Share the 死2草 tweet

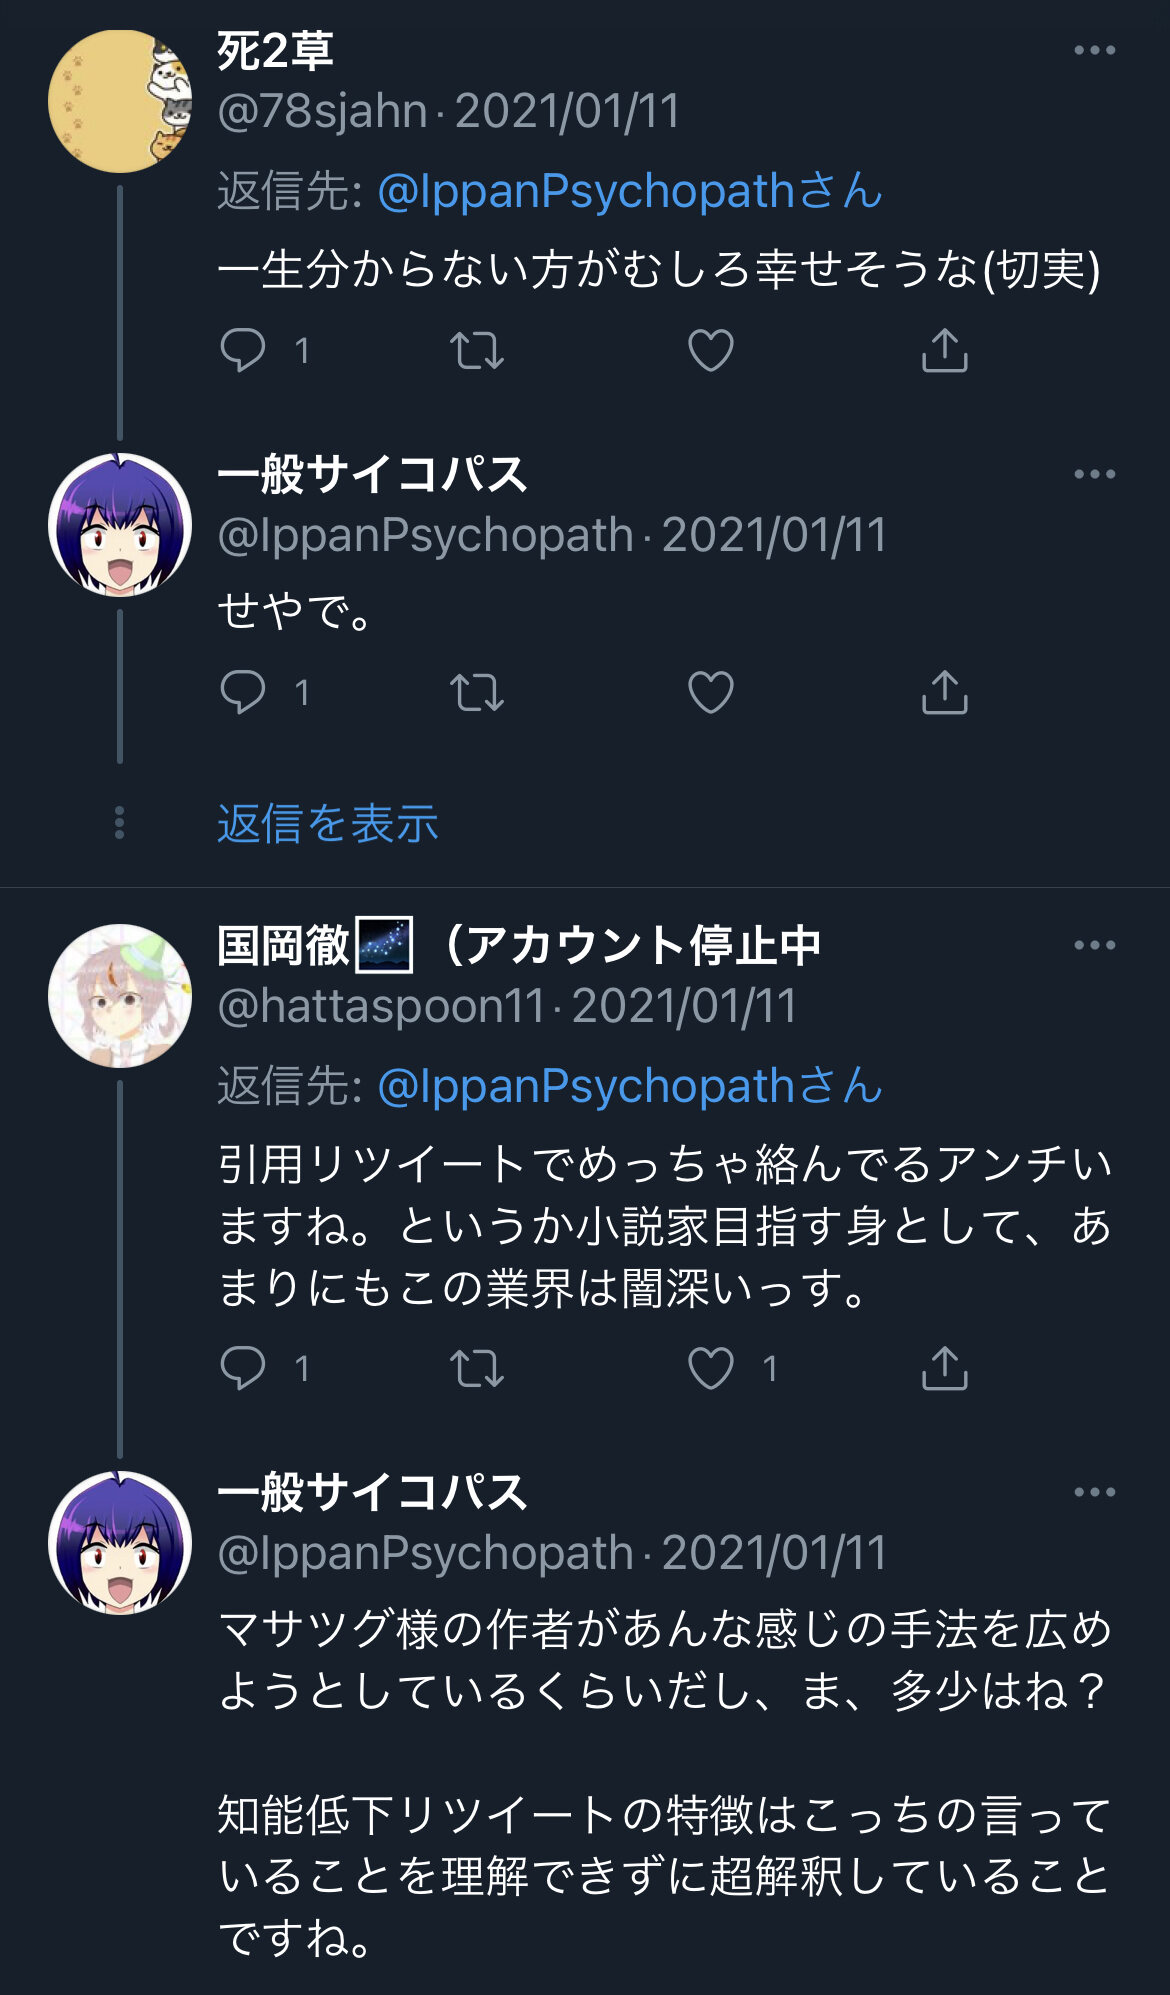pyautogui.click(x=945, y=350)
